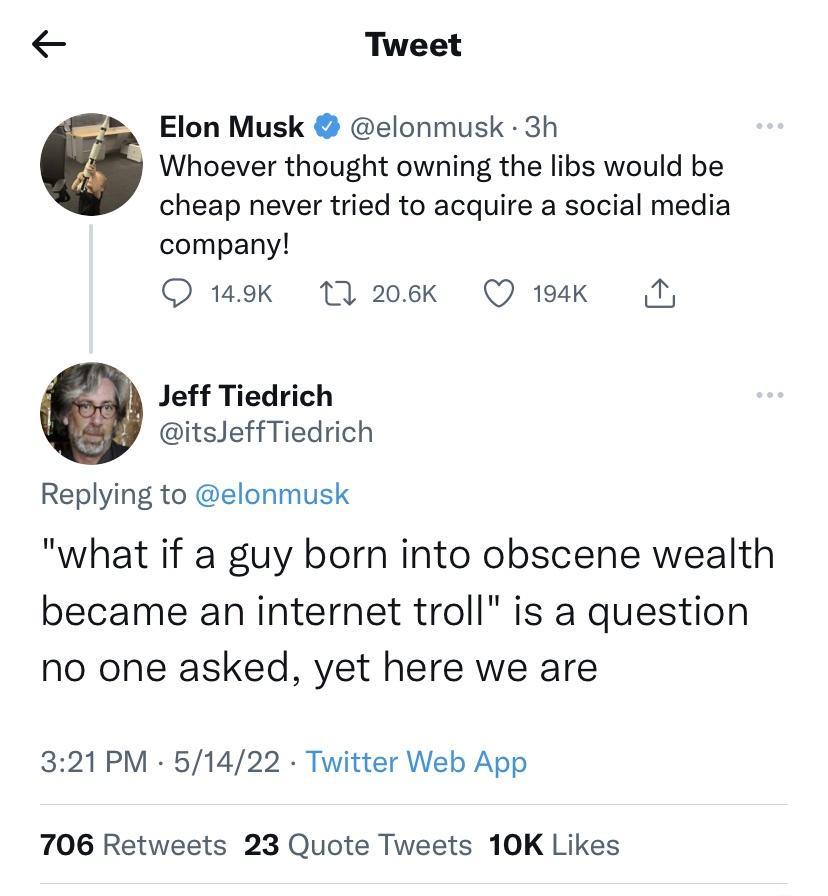The image size is (828, 896).
Task: Go back using the back arrow
Action: pyautogui.click(x=50, y=44)
